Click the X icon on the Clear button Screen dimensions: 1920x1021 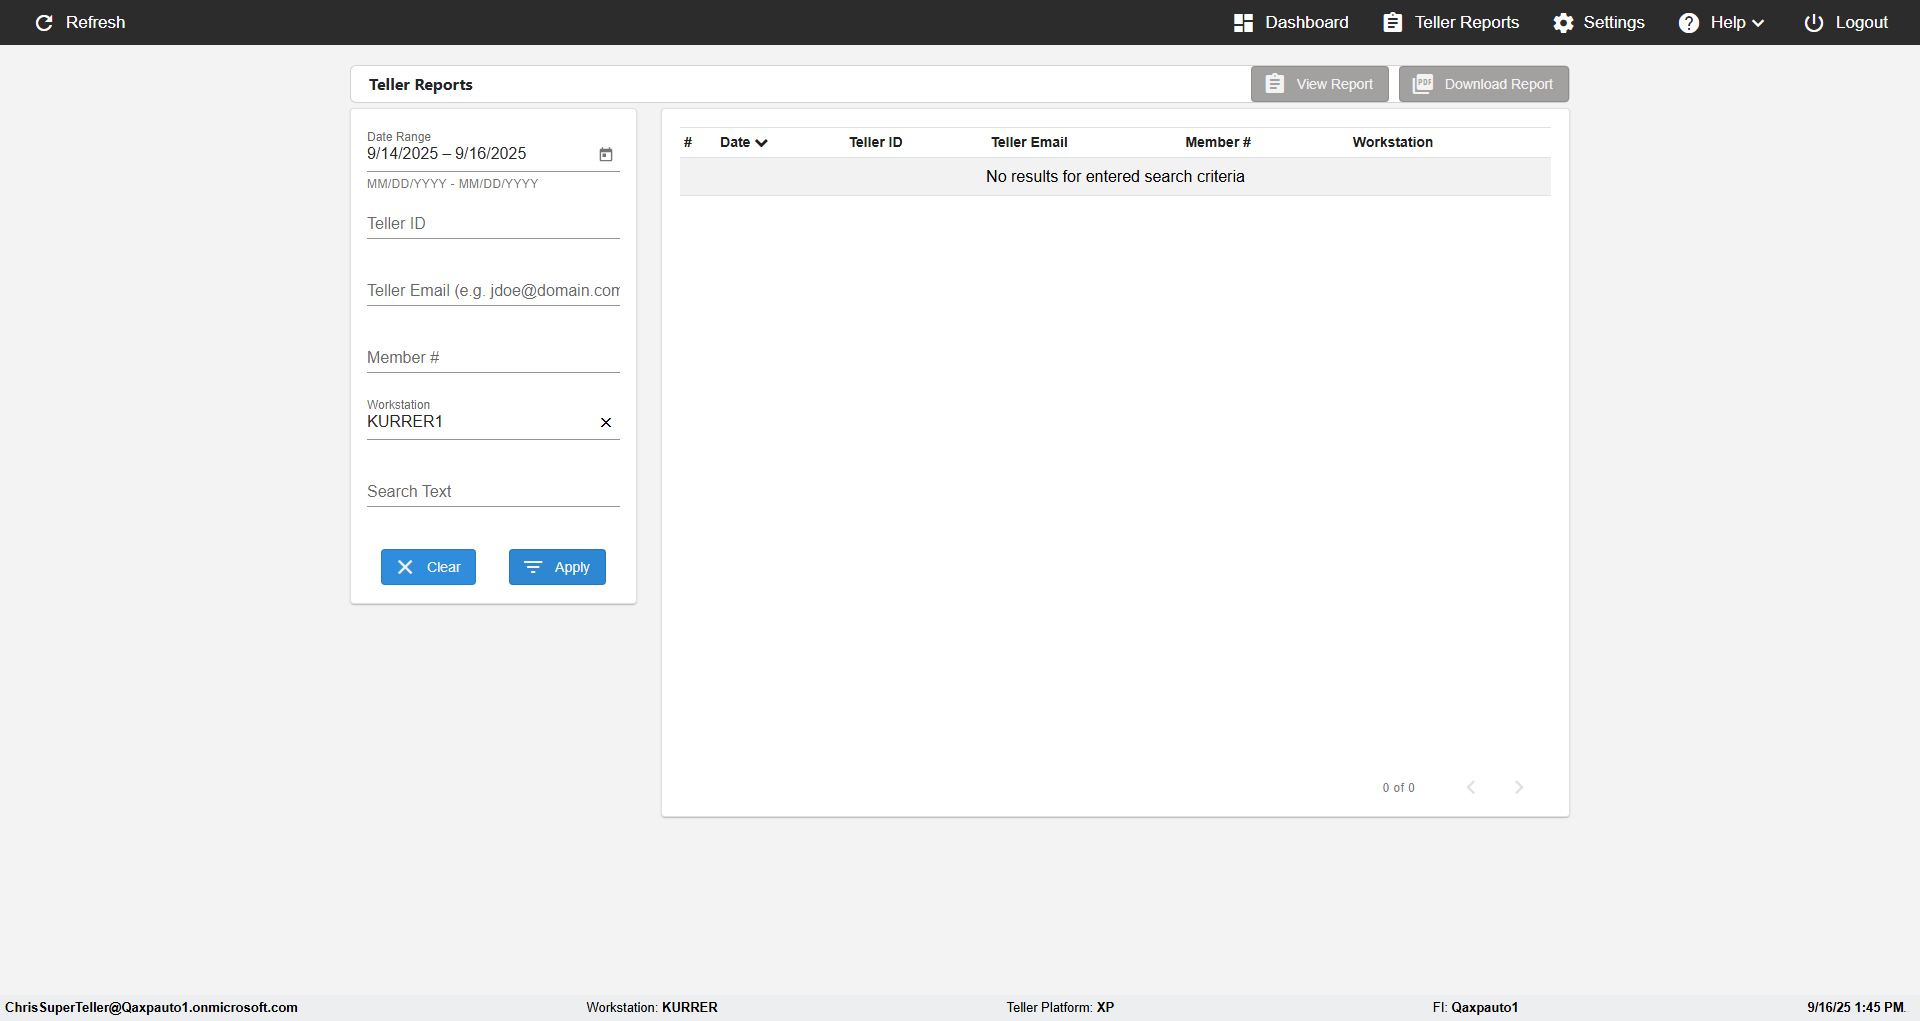[405, 567]
